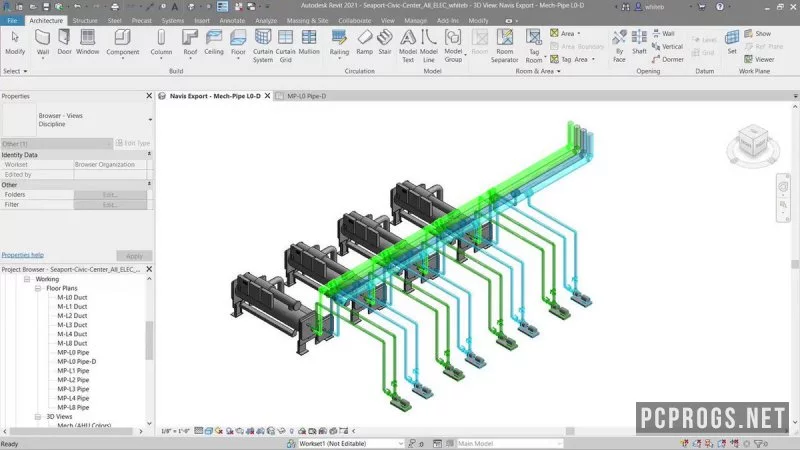This screenshot has height=450, width=800.
Task: Open the Help question mark icon
Action: pos(719,7)
